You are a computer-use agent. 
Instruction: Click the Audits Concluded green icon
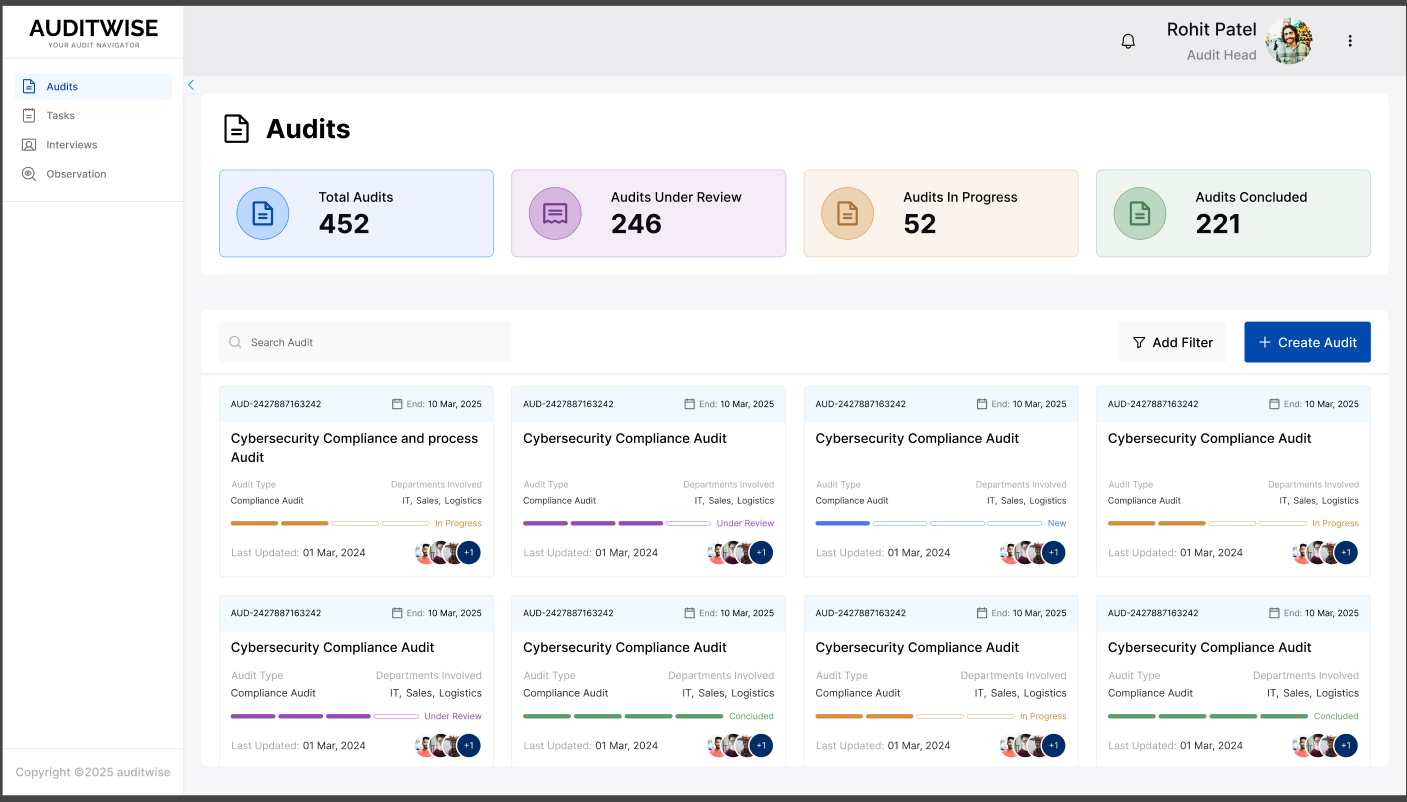coord(1139,213)
